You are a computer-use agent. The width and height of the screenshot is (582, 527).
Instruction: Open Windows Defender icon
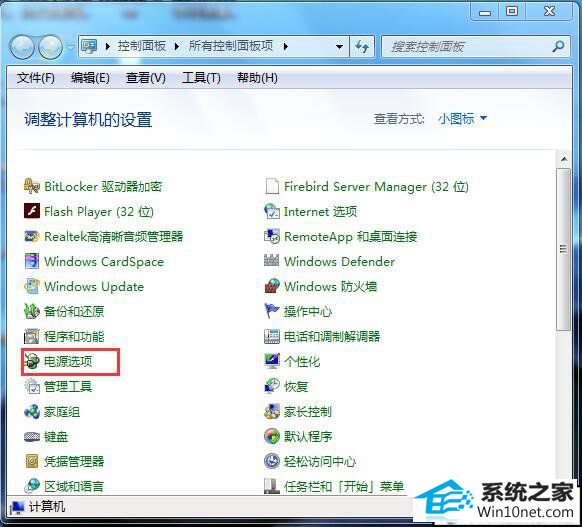click(x=272, y=261)
